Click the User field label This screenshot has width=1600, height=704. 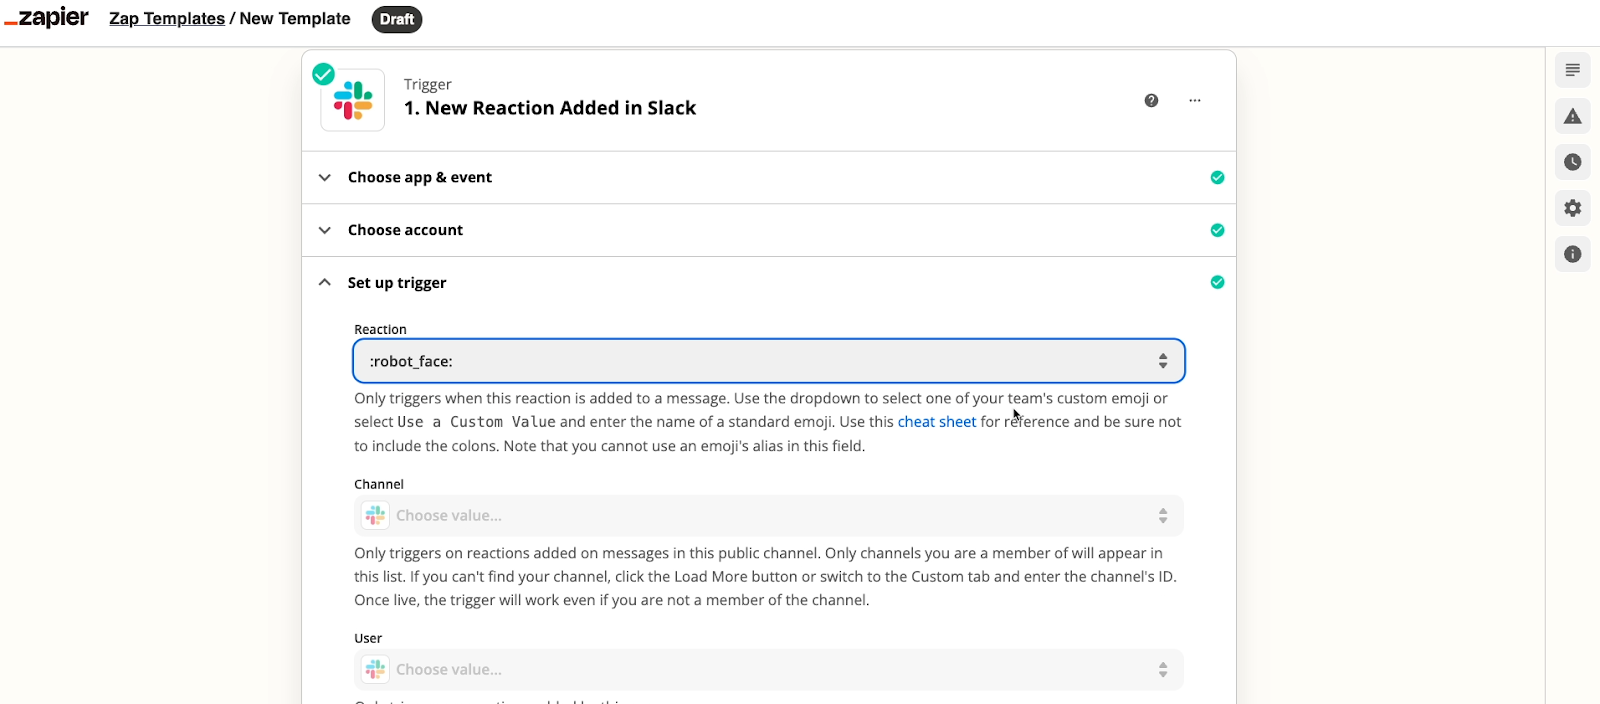(x=368, y=638)
